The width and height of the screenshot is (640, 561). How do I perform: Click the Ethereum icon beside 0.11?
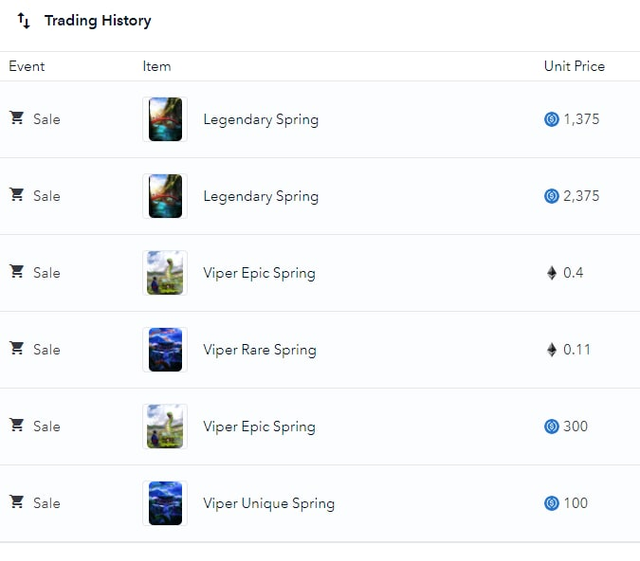[x=551, y=350]
